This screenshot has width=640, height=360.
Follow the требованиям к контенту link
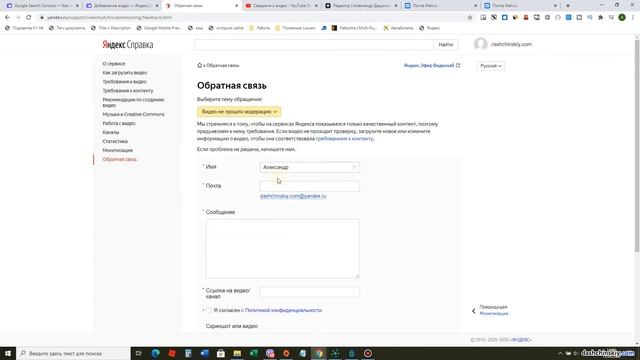[344, 139]
